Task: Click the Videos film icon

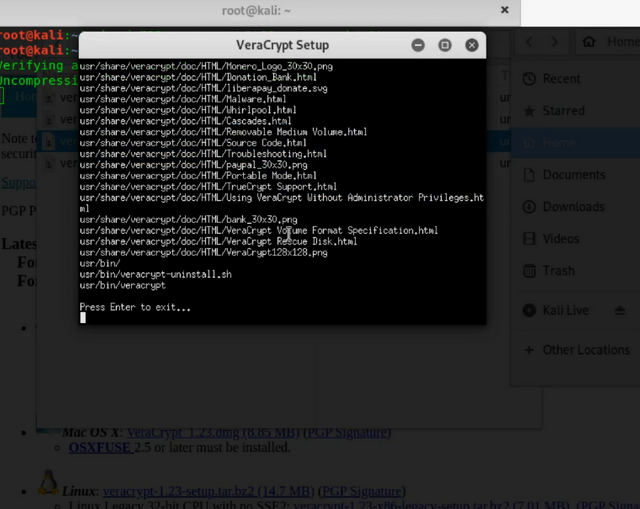Action: point(529,238)
